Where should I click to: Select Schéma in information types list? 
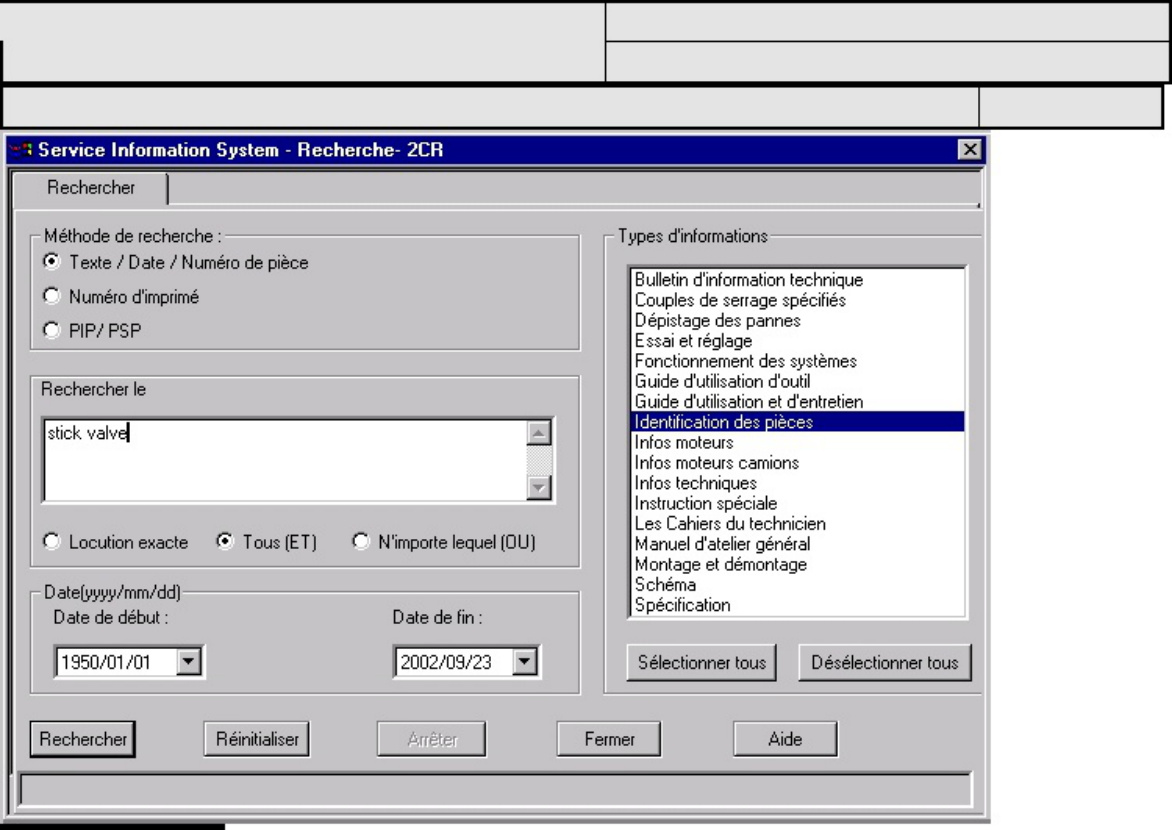pos(798,584)
